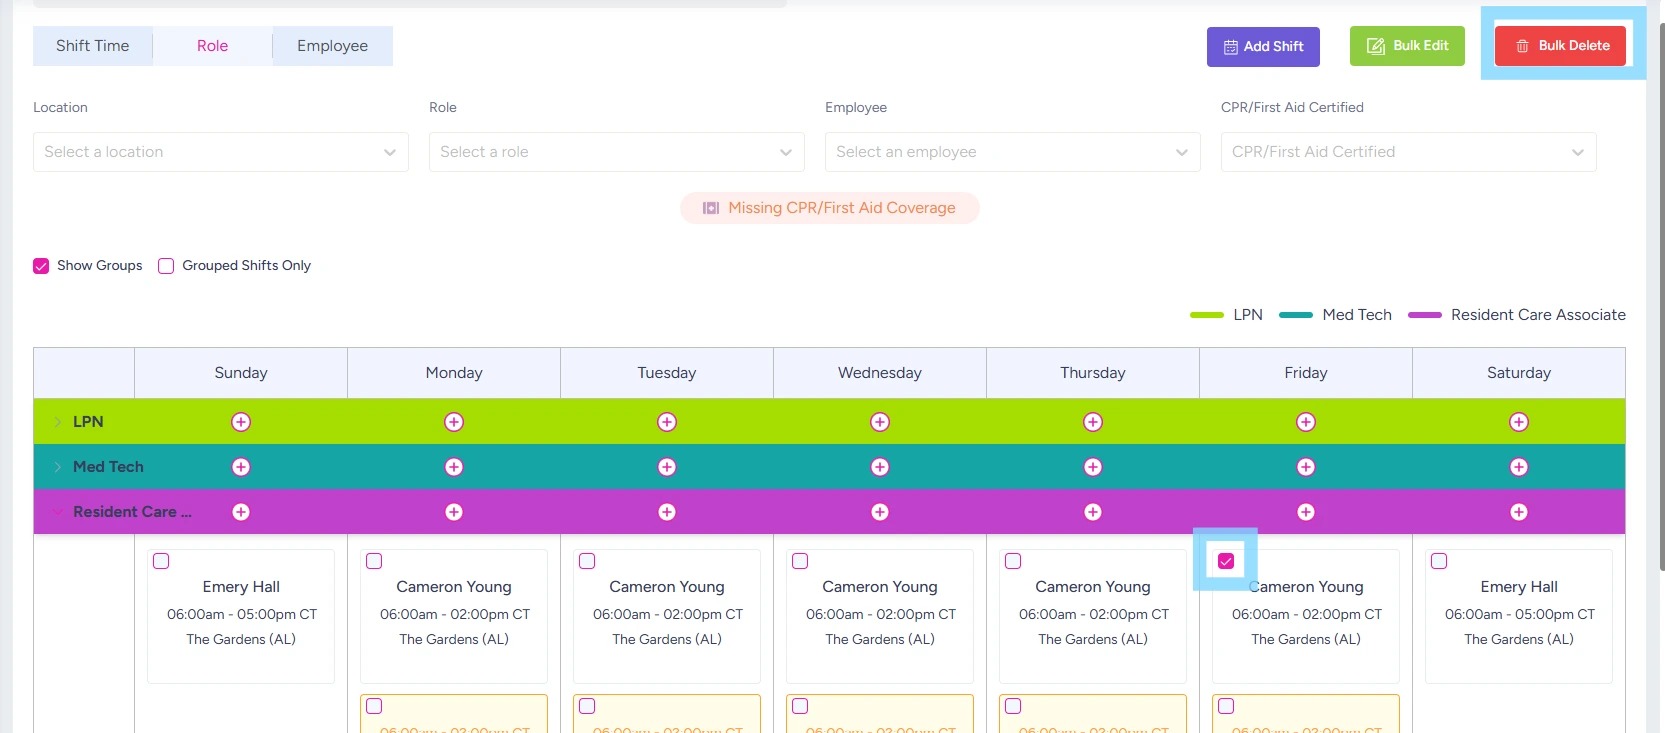Click the Bulk Edit button

tap(1407, 46)
